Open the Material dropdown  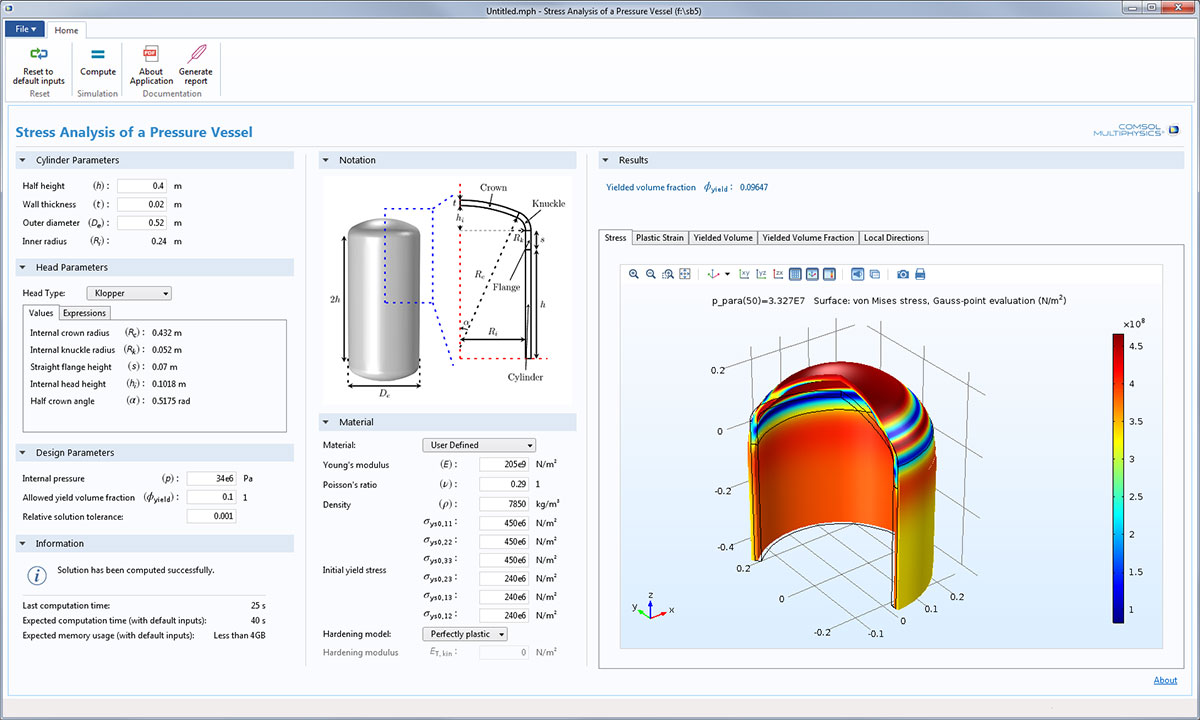(479, 445)
